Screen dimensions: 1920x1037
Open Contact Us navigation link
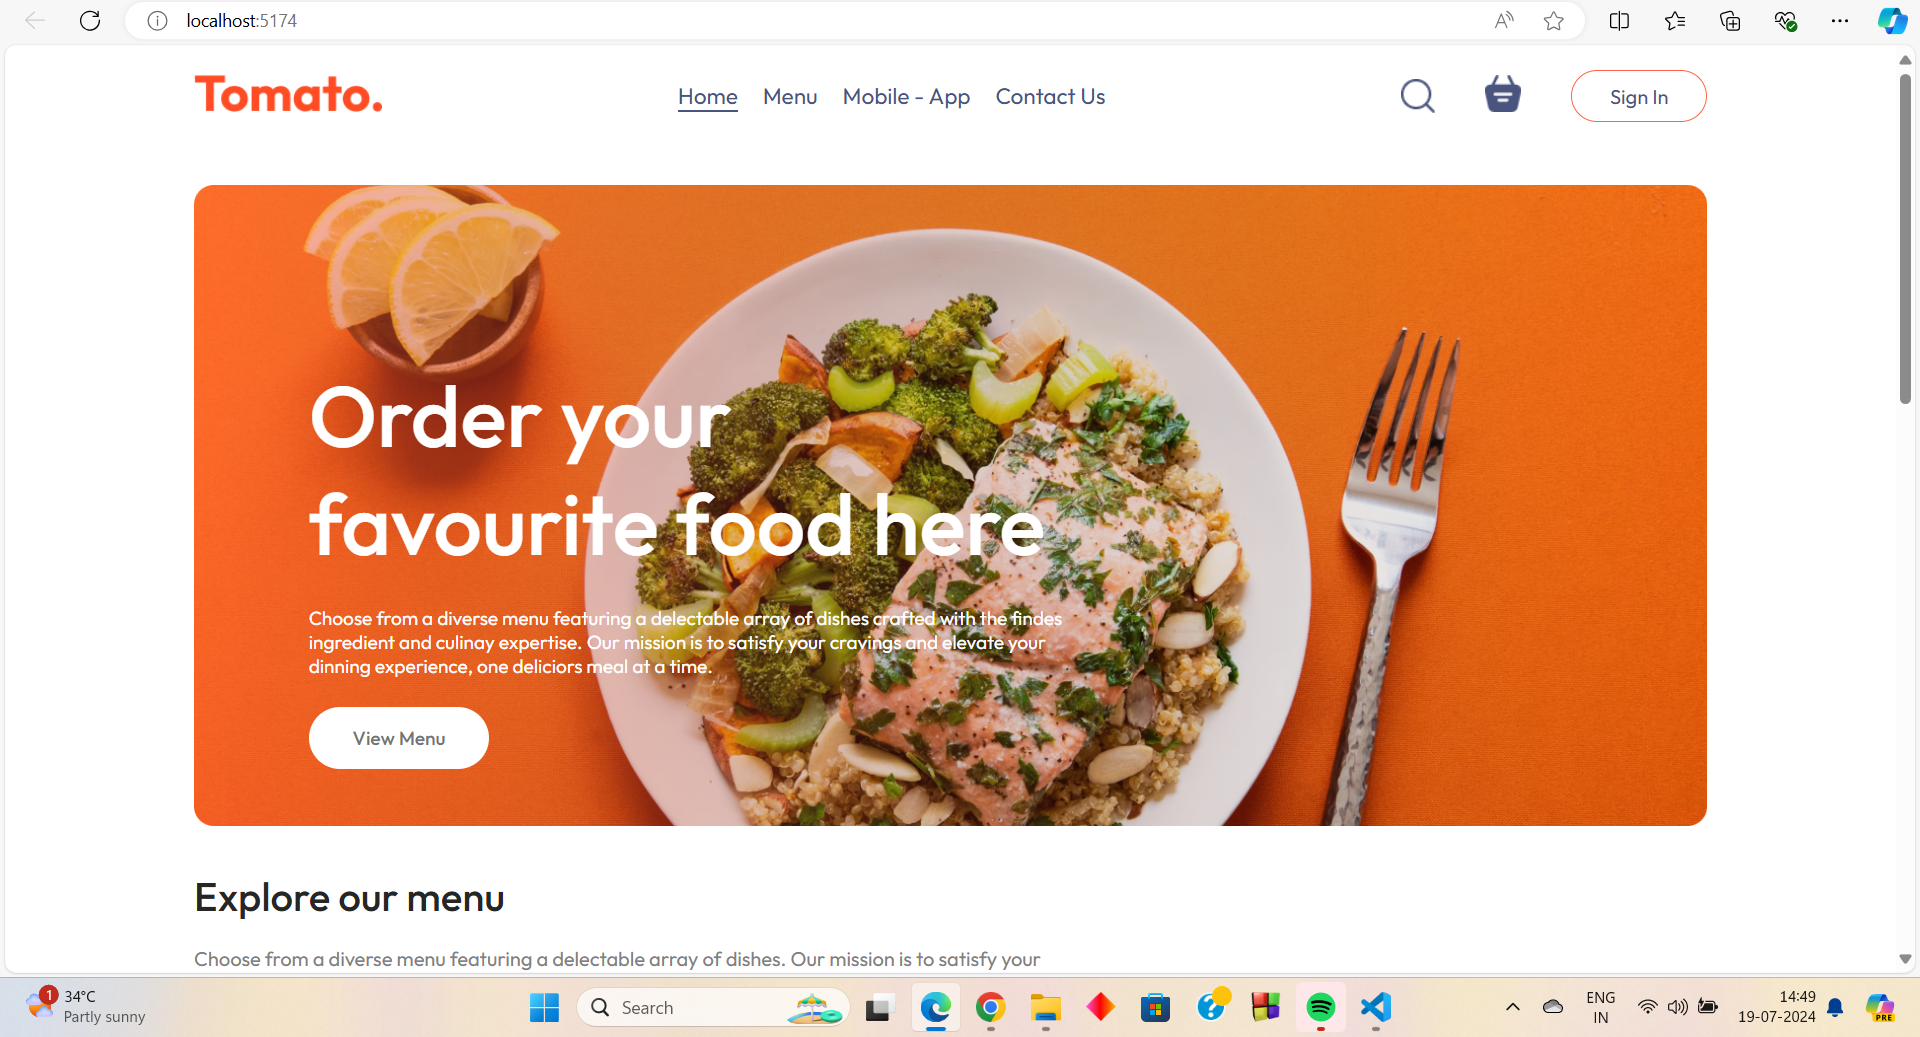(1050, 97)
